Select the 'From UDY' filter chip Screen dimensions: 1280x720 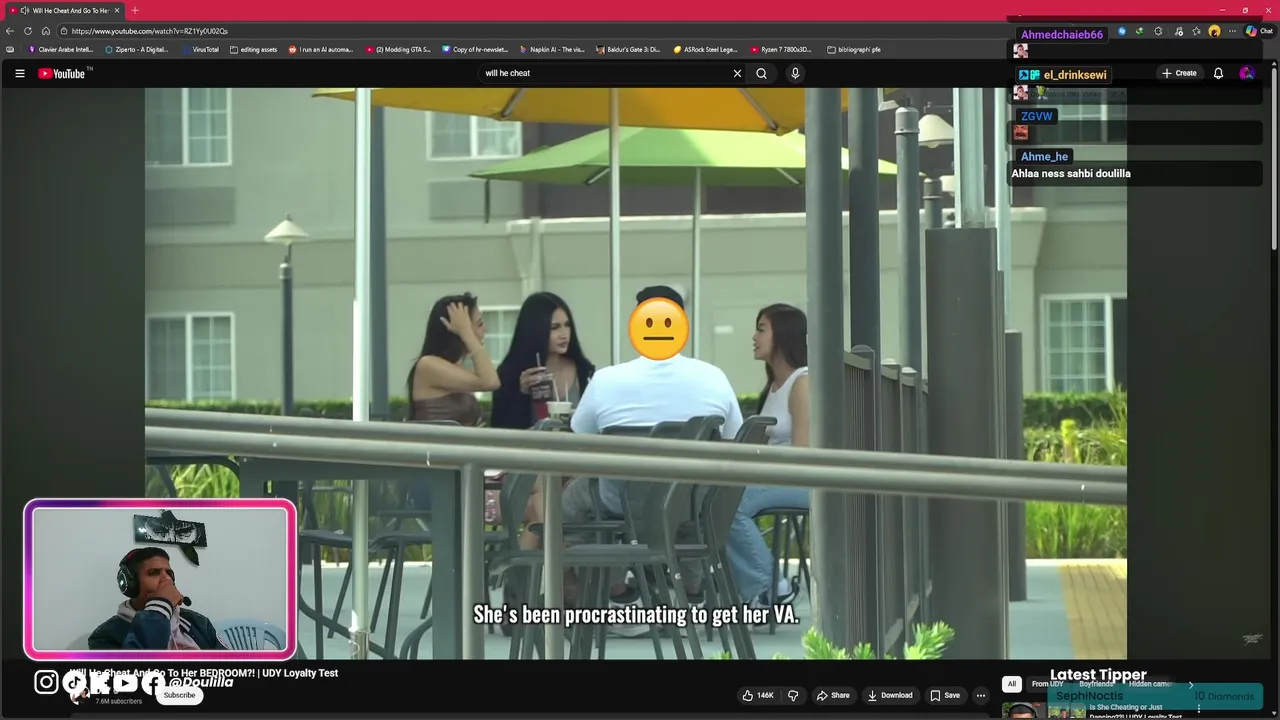tap(1047, 684)
